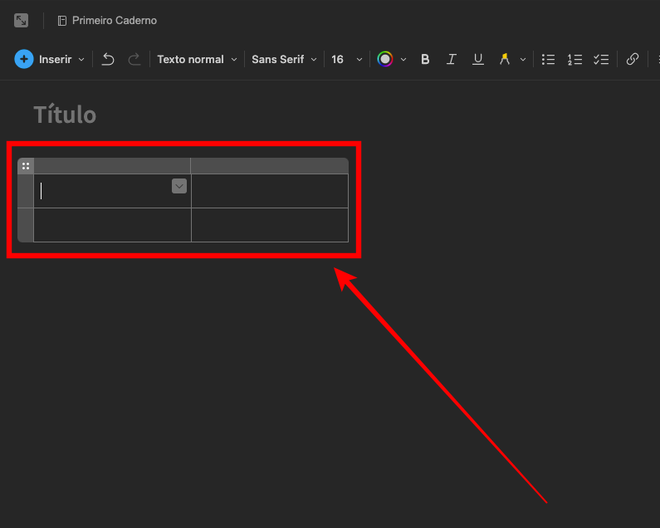
Task: Open the Primeiro Caderno notebook link
Action: click(x=107, y=20)
